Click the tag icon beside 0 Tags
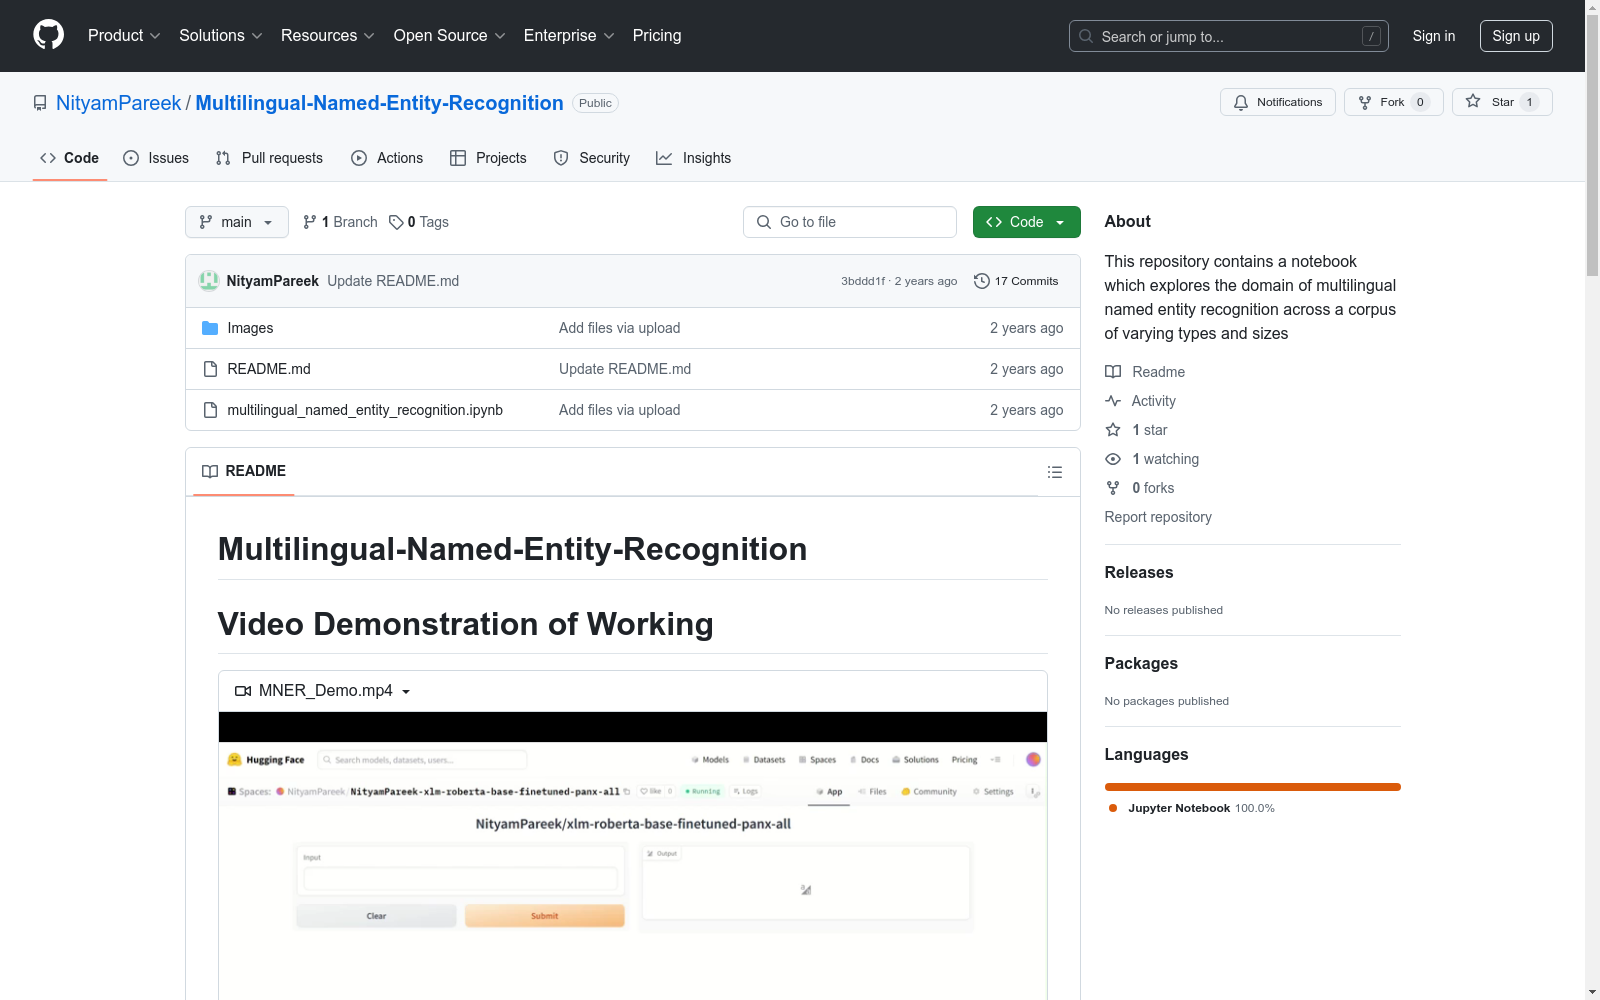Image resolution: width=1600 pixels, height=1000 pixels. pyautogui.click(x=396, y=222)
